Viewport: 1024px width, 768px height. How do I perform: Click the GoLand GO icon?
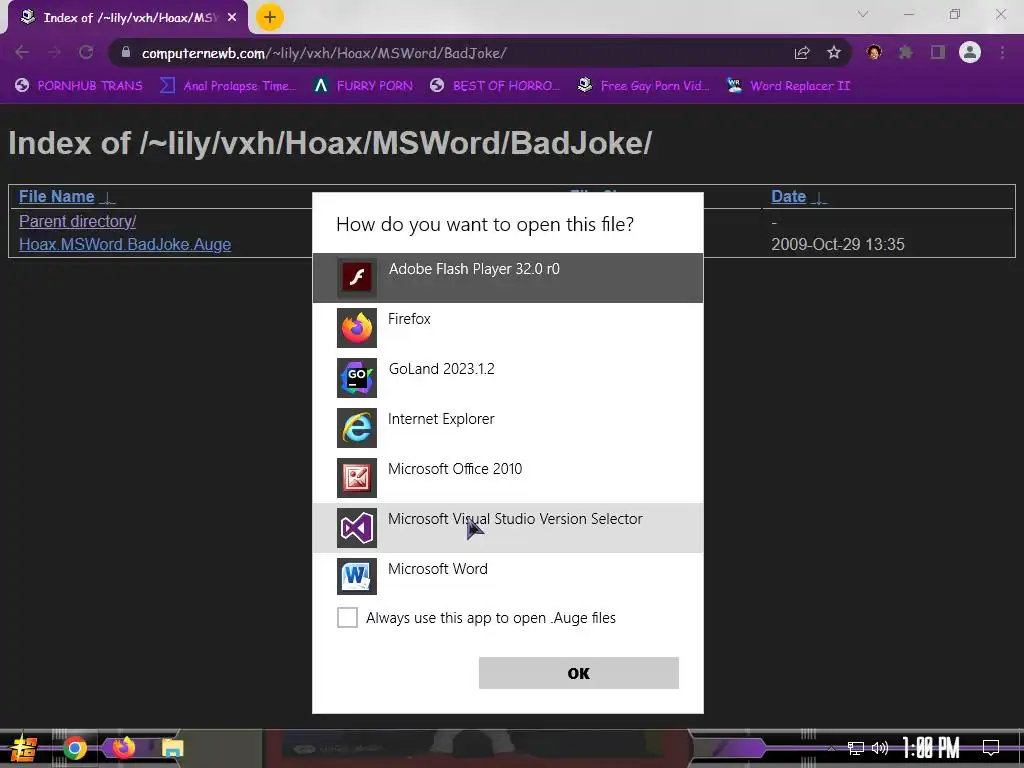click(357, 377)
